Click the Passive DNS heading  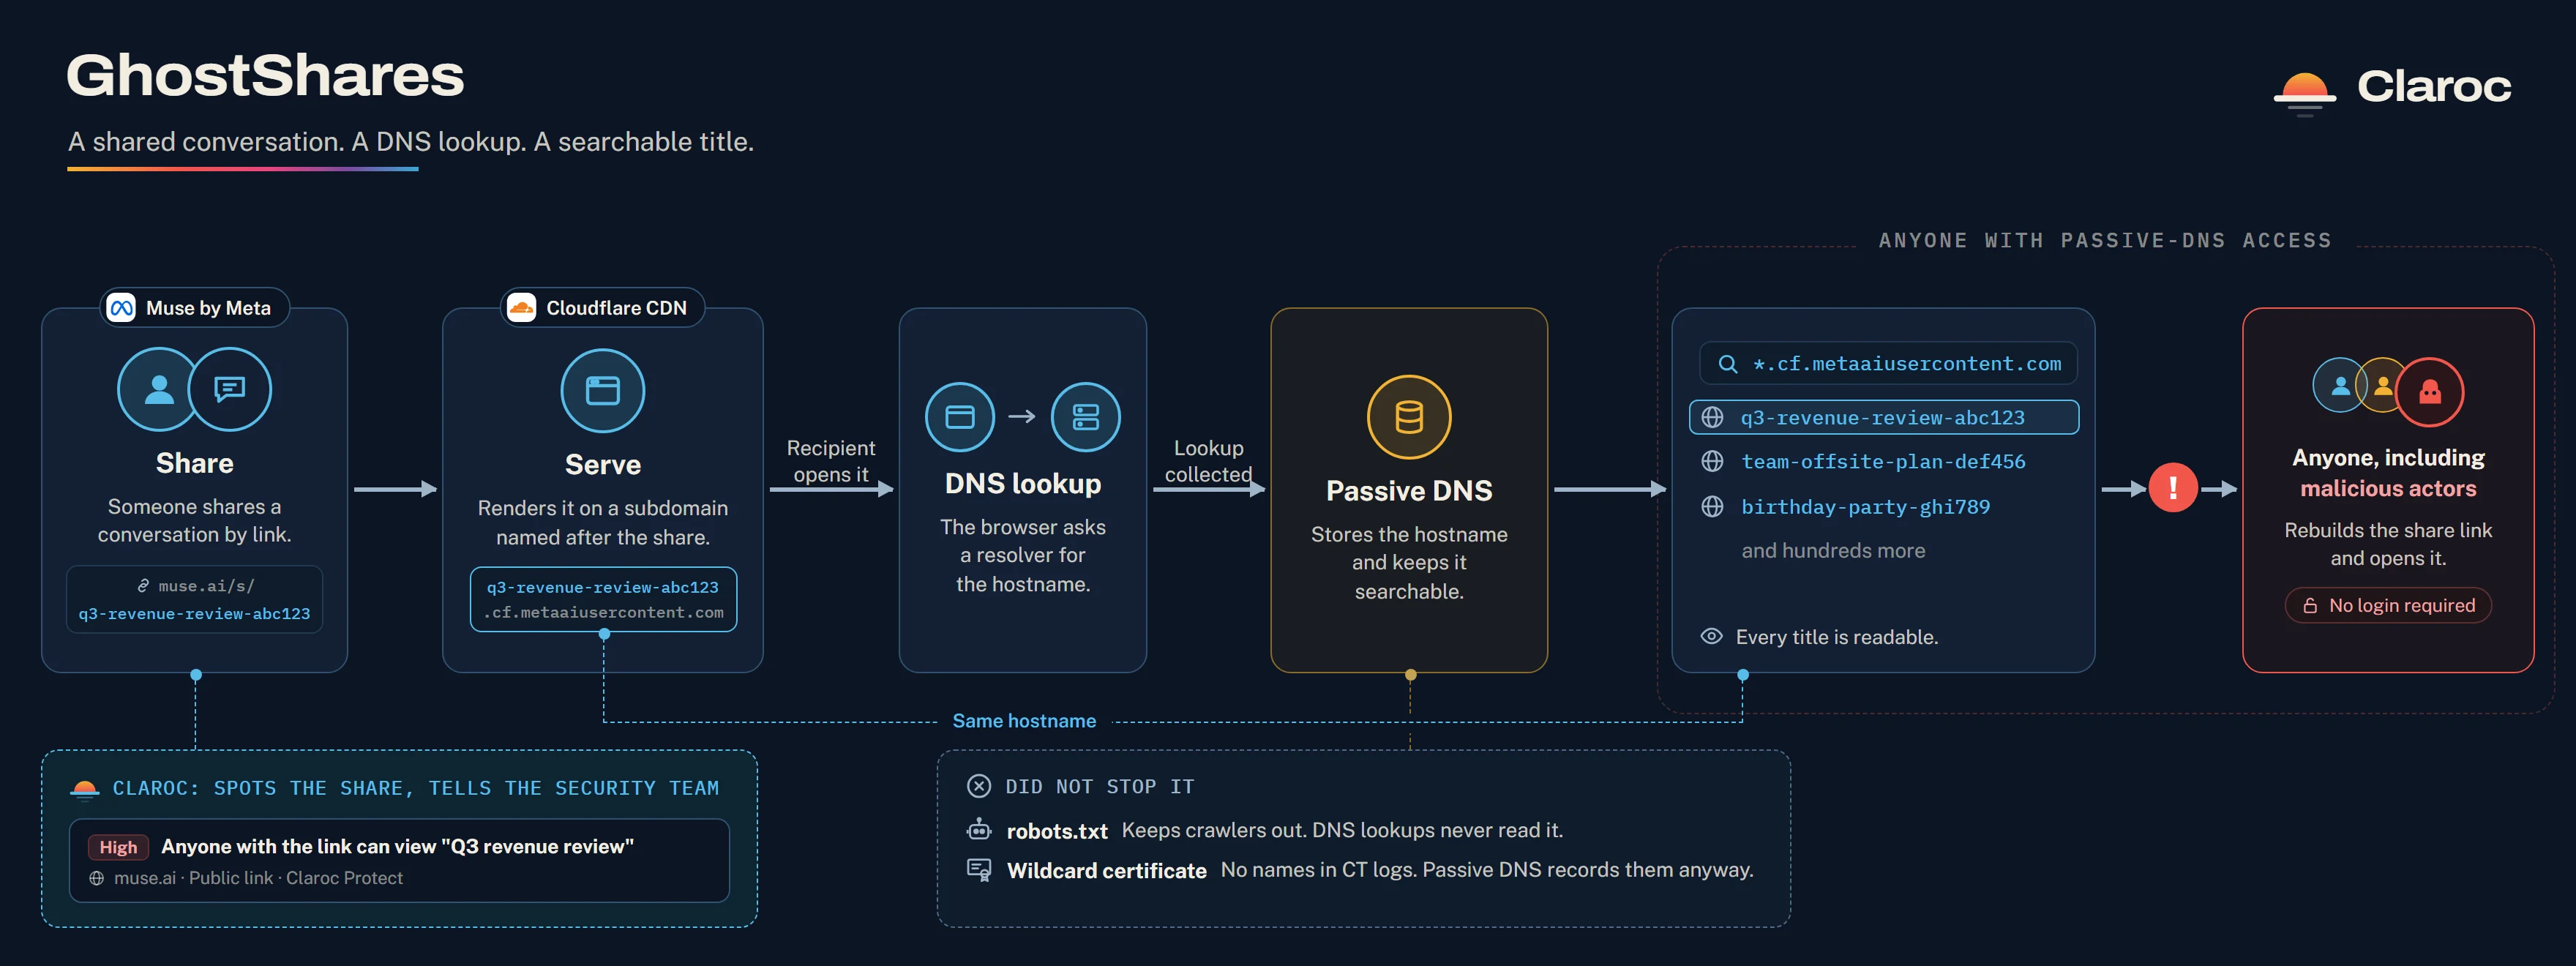pyautogui.click(x=1409, y=491)
